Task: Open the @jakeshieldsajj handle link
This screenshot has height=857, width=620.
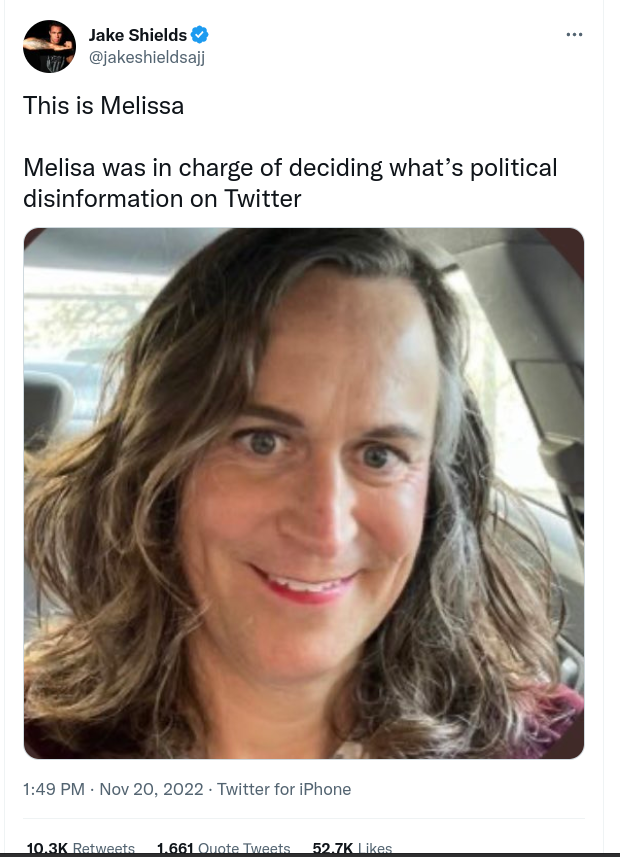Action: pyautogui.click(x=147, y=57)
